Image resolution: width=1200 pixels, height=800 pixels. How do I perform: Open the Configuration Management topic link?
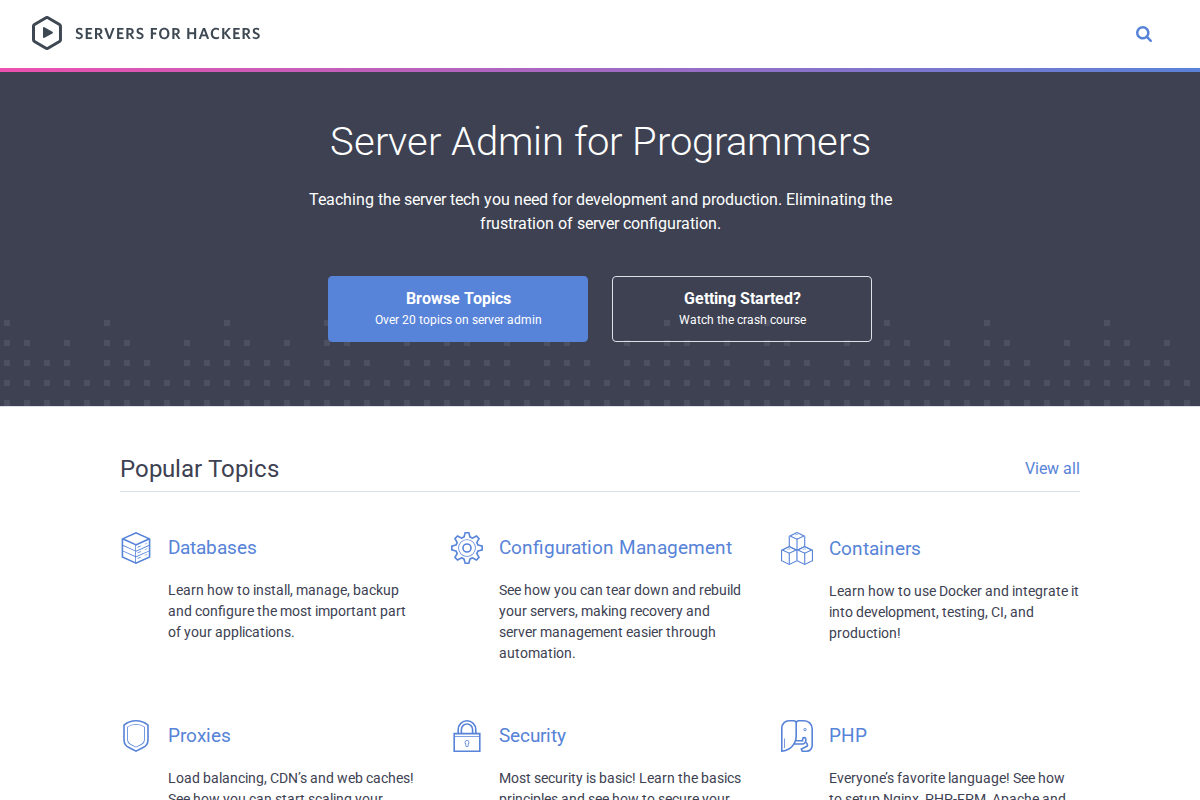(x=615, y=547)
